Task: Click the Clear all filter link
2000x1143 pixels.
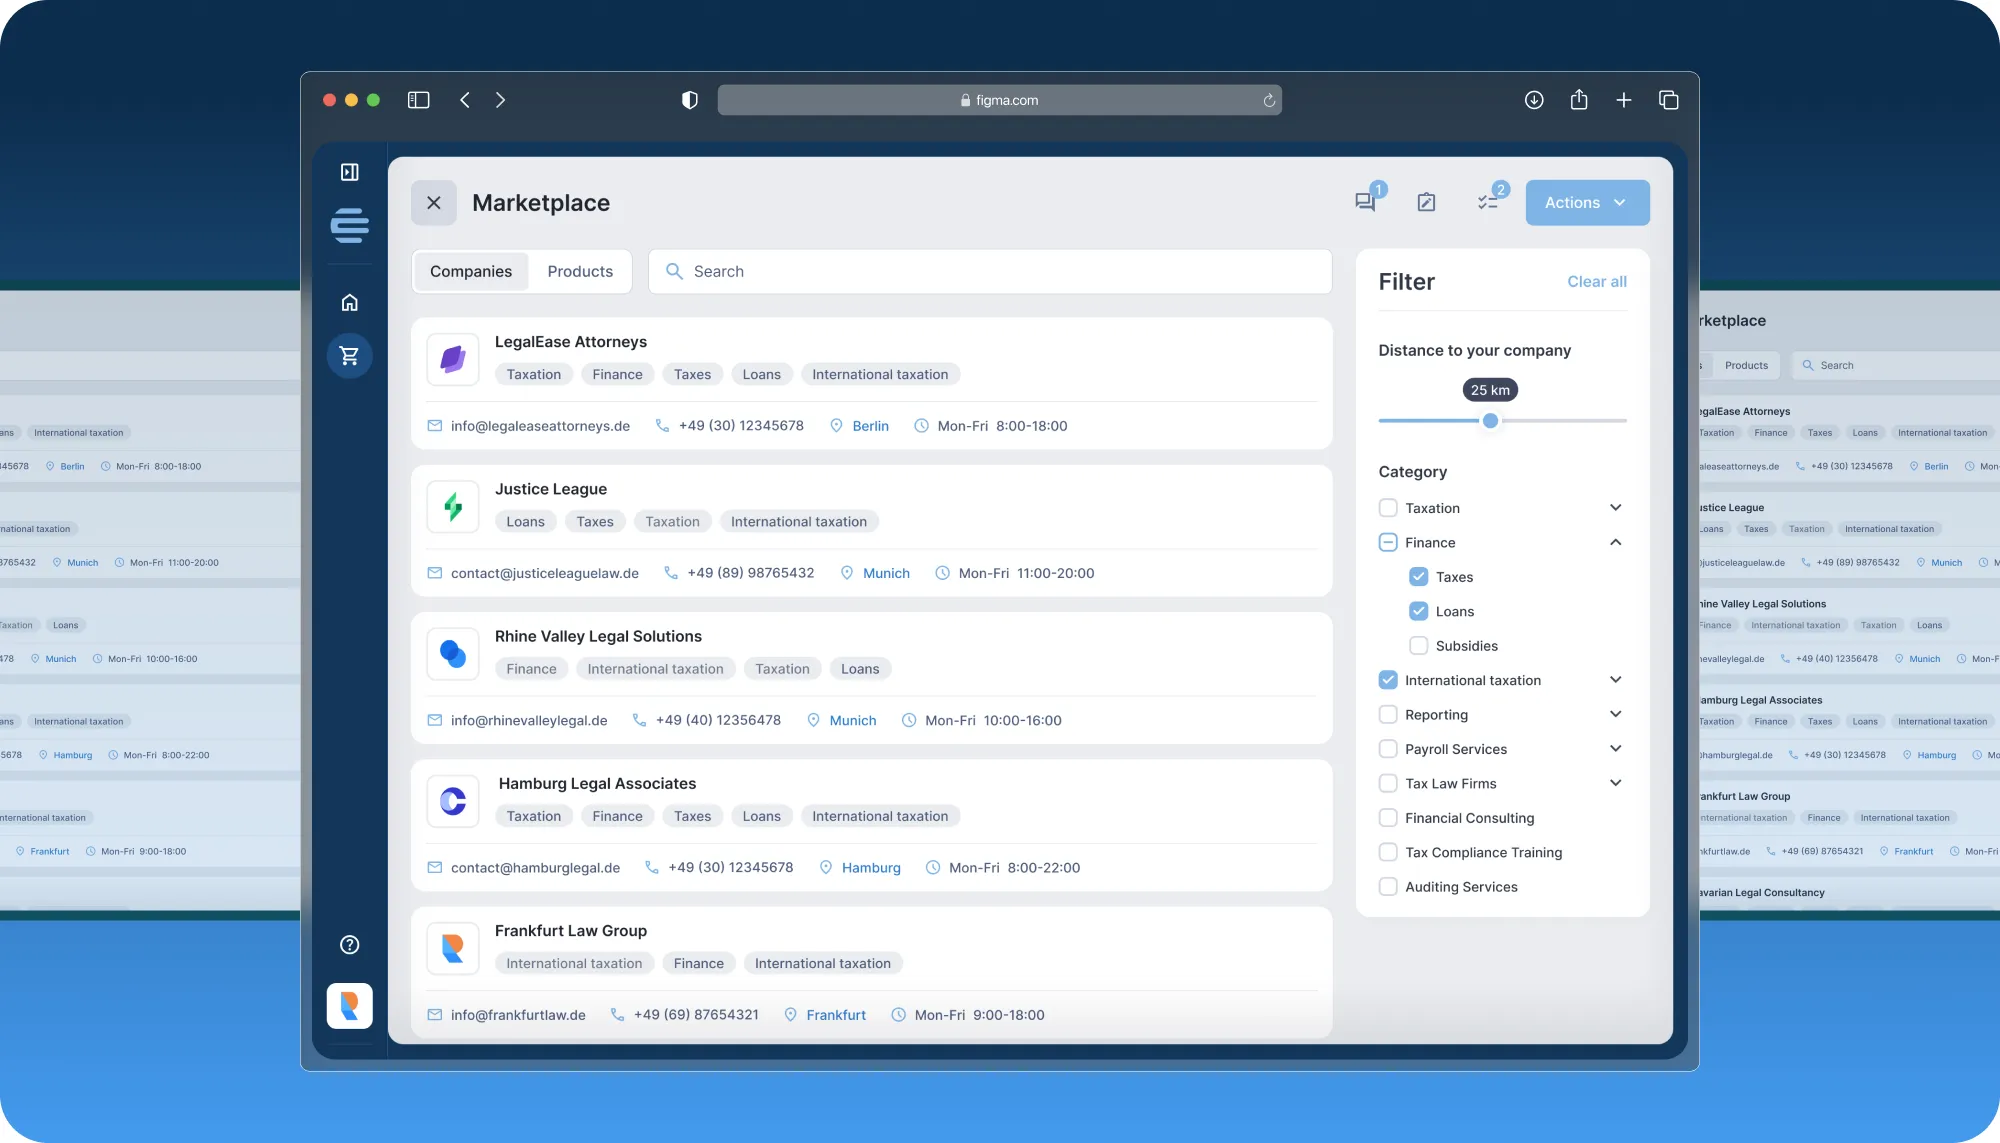Action: pos(1596,282)
